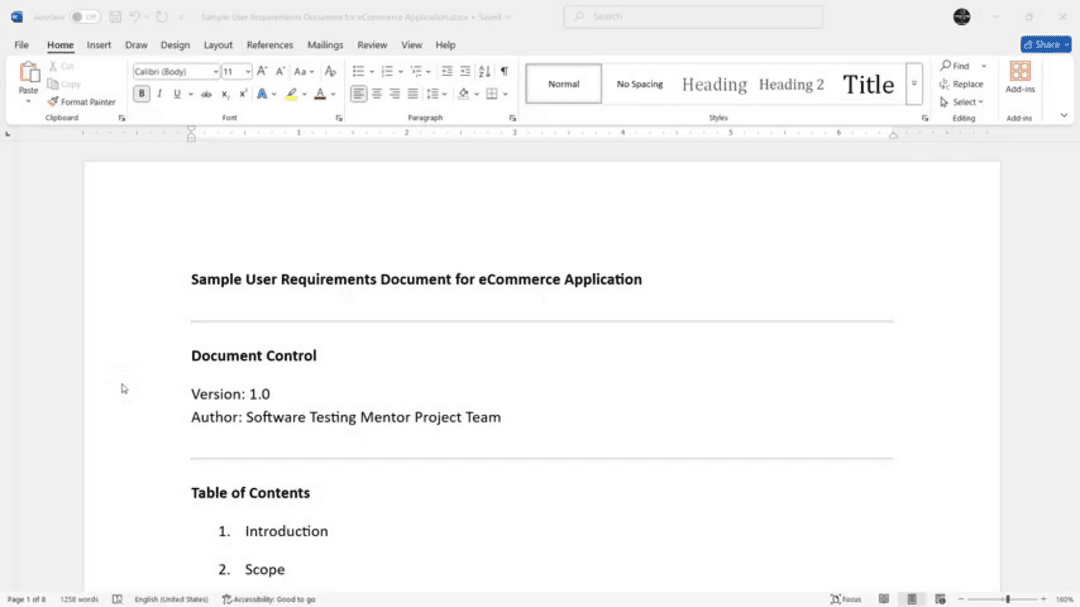Click the Share button
1080x607 pixels.
click(x=1045, y=45)
